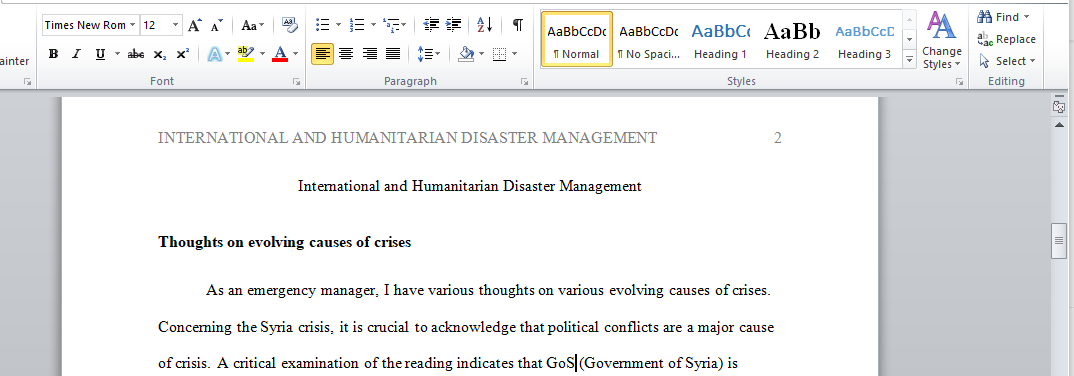Click the Shading paint bucket icon
The height and width of the screenshot is (376, 1074).
[466, 54]
